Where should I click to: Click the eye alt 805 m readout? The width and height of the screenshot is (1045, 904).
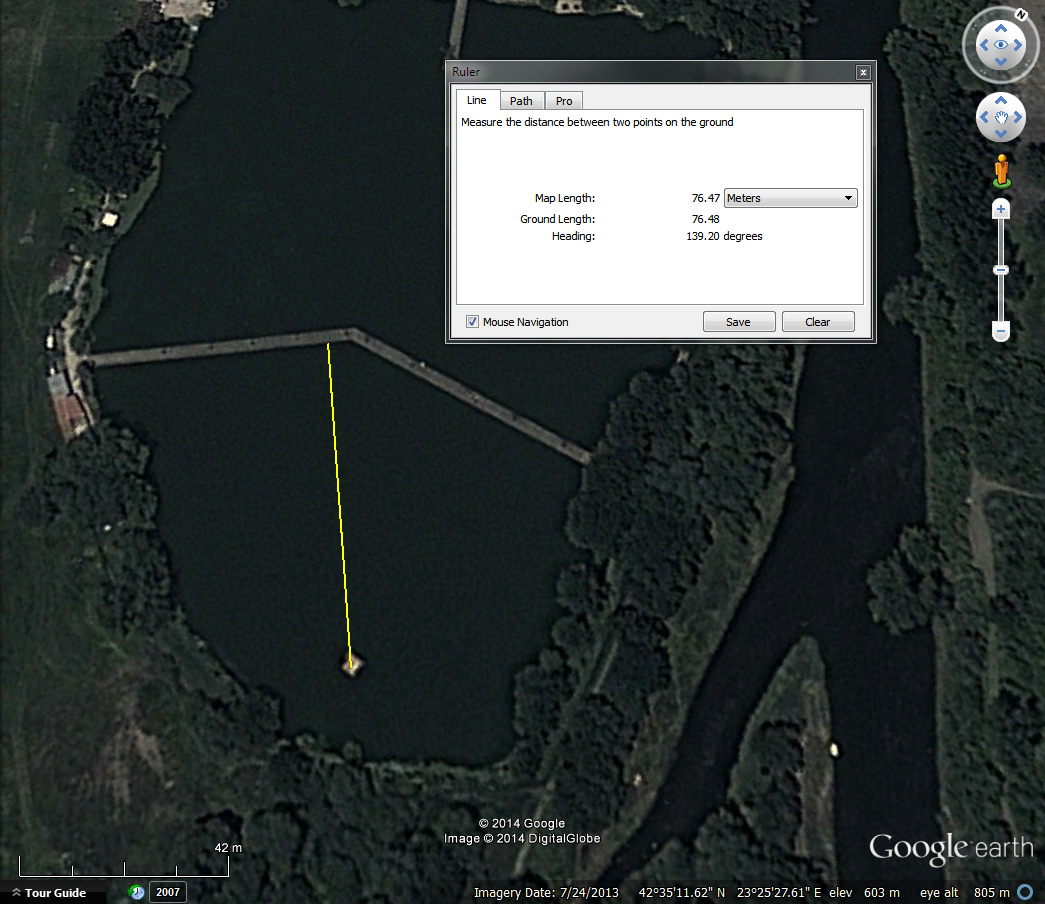(965, 893)
